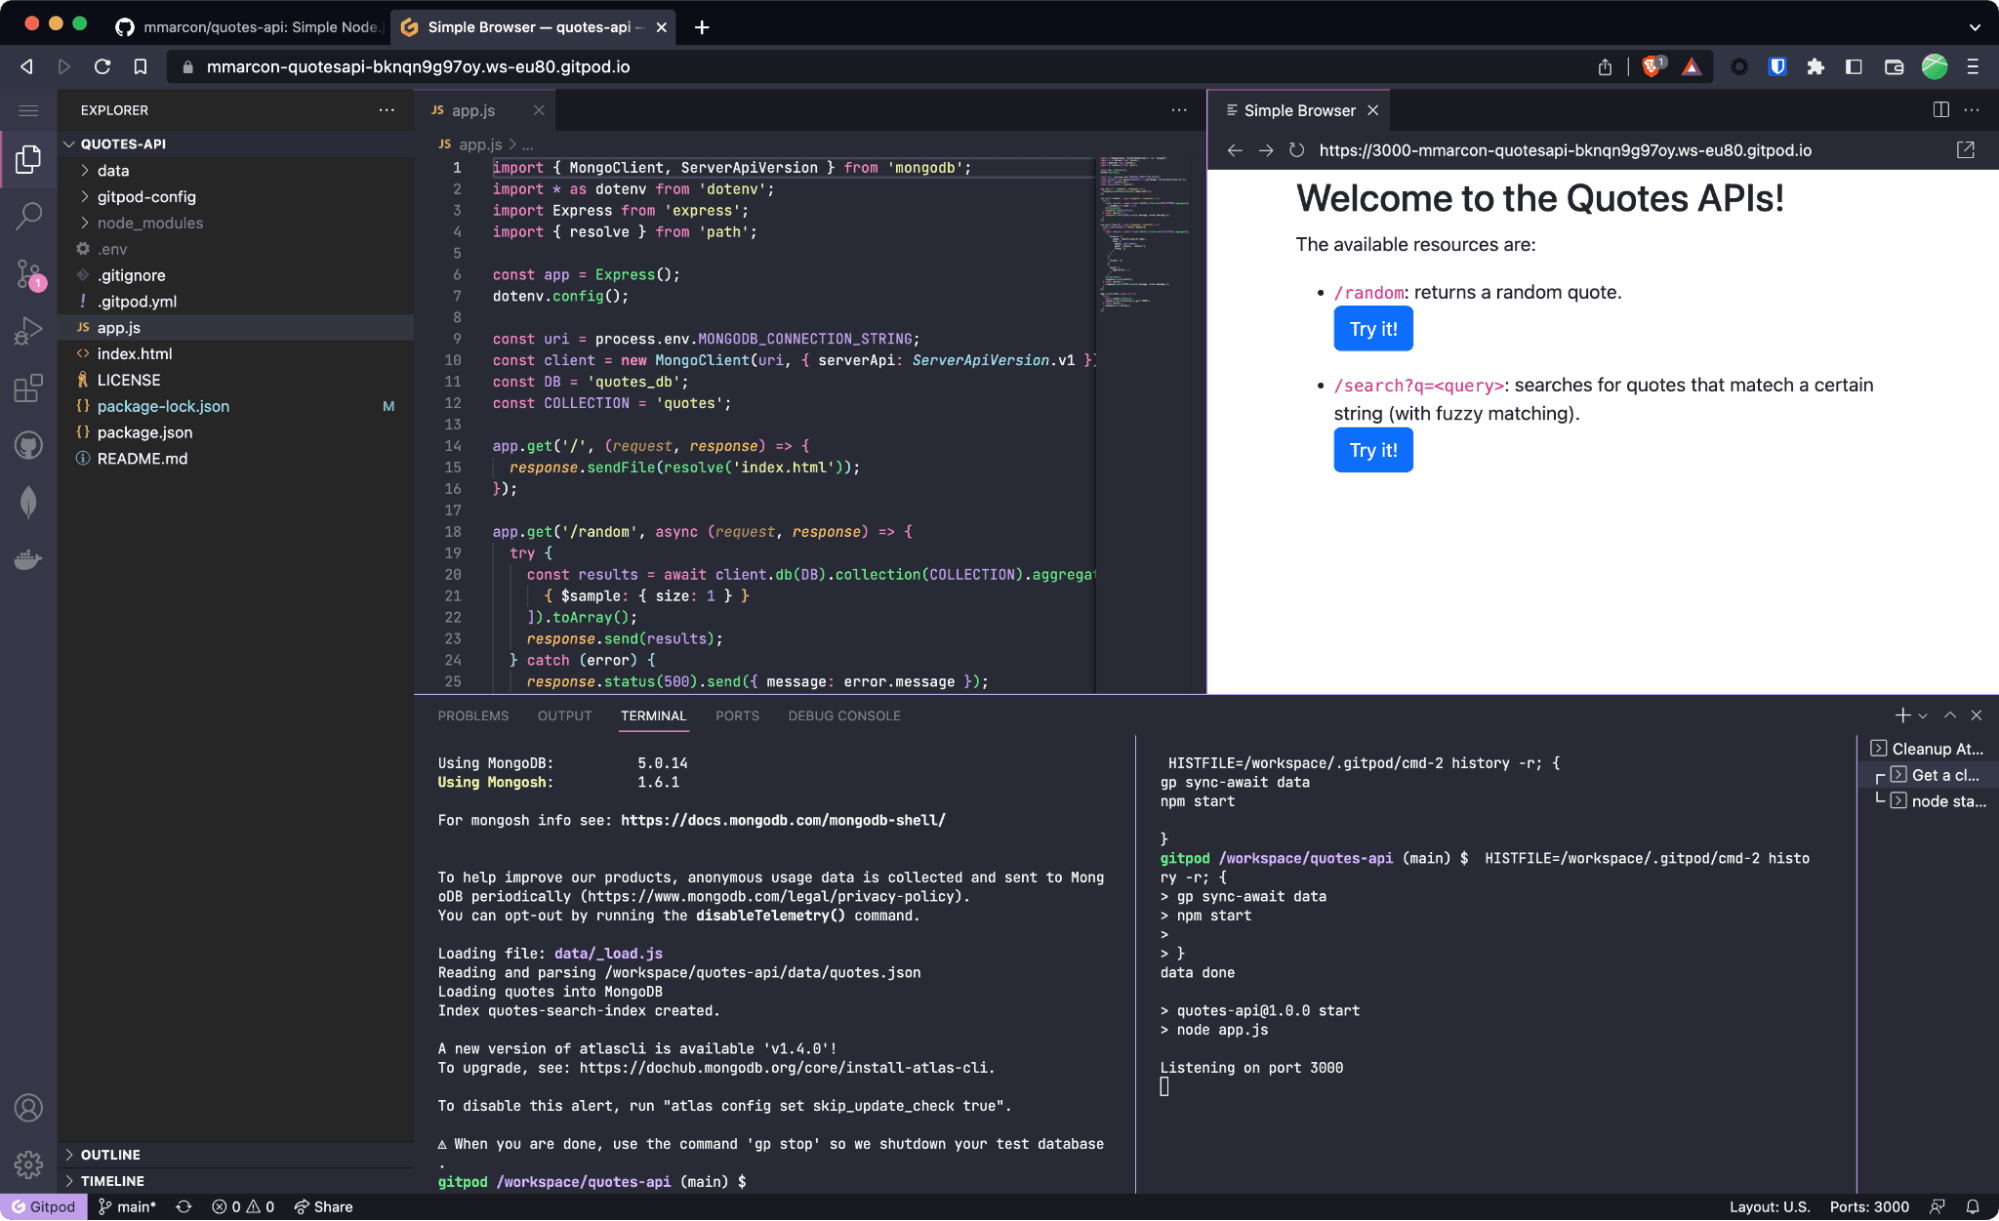Open the Search view in activity bar
Image resolution: width=1999 pixels, height=1221 pixels.
[29, 215]
